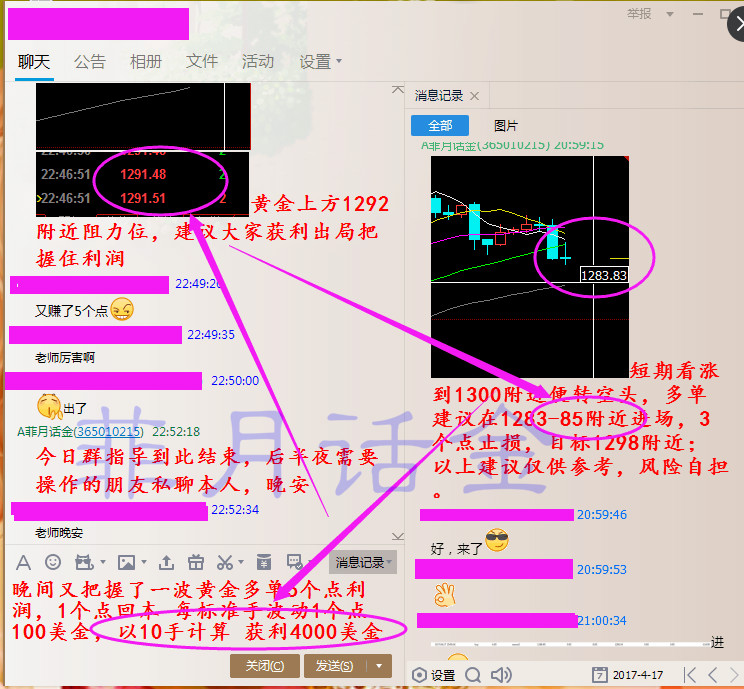Switch to the 公告 tab
744x689 pixels.
[x=89, y=61]
